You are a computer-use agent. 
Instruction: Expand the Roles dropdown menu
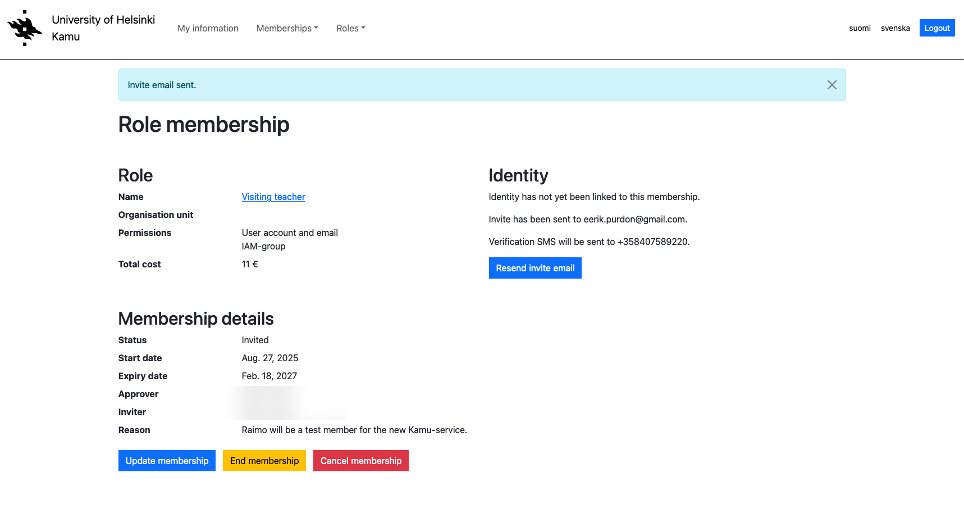coord(351,28)
